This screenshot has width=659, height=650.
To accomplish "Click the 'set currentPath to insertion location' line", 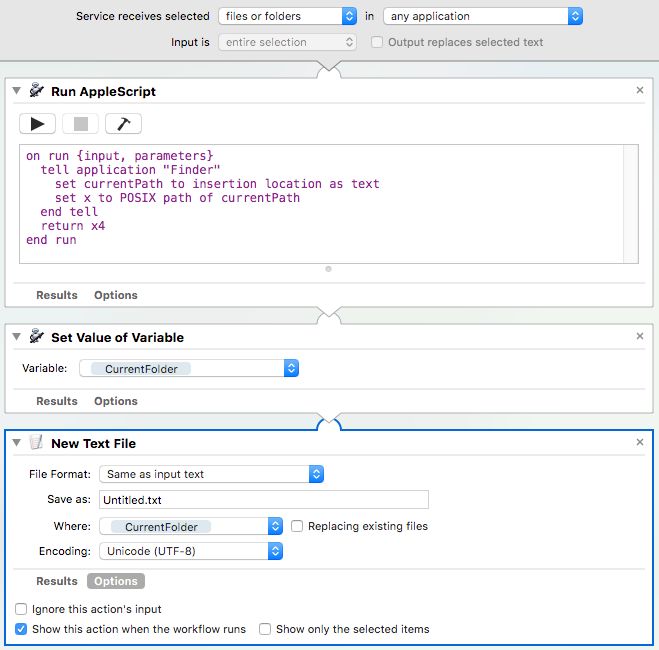I will [x=217, y=184].
